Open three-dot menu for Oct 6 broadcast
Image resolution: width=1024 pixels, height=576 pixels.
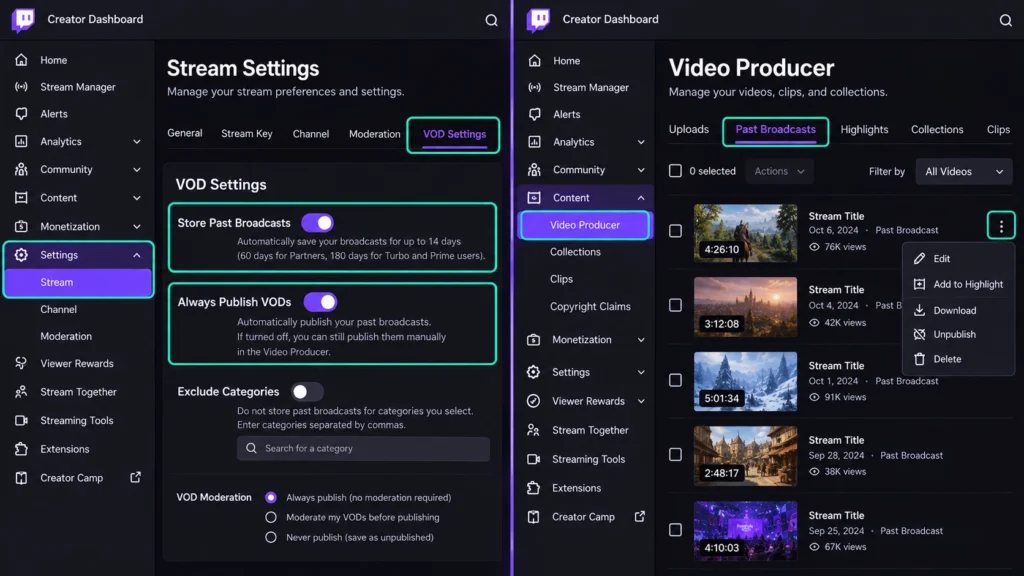(x=1000, y=226)
